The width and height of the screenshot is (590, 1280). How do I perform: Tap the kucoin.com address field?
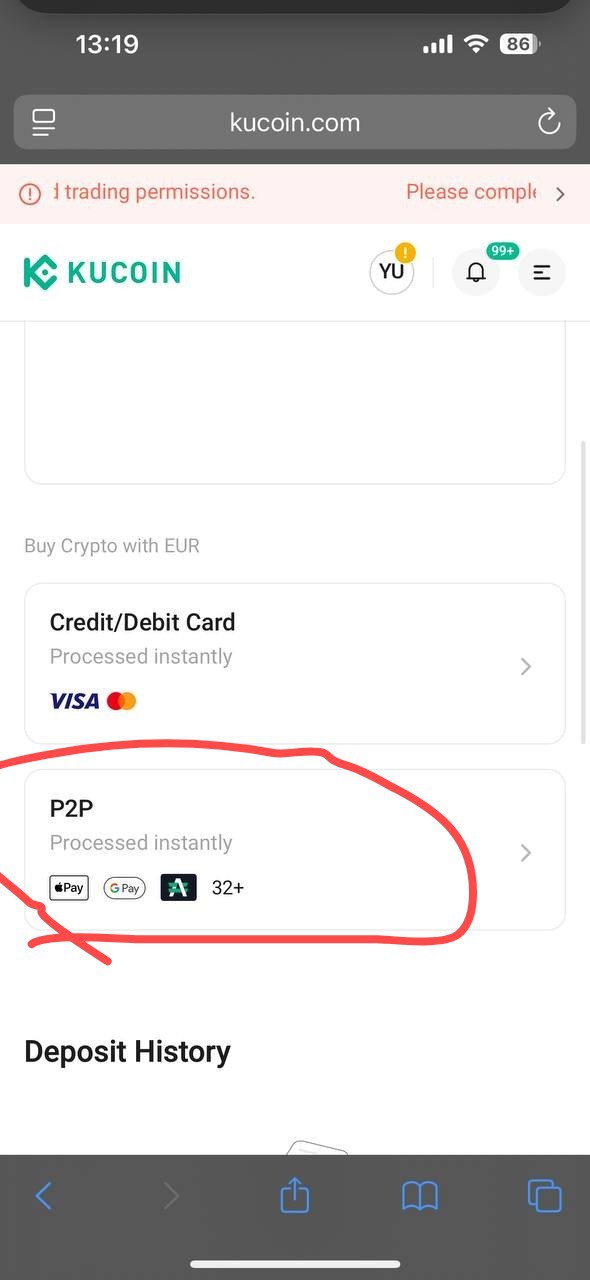[x=295, y=122]
